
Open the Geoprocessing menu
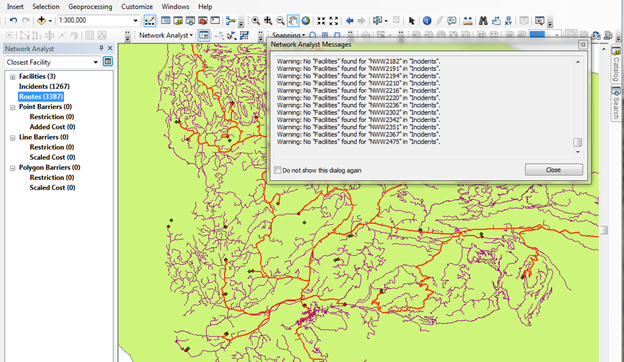tap(90, 7)
